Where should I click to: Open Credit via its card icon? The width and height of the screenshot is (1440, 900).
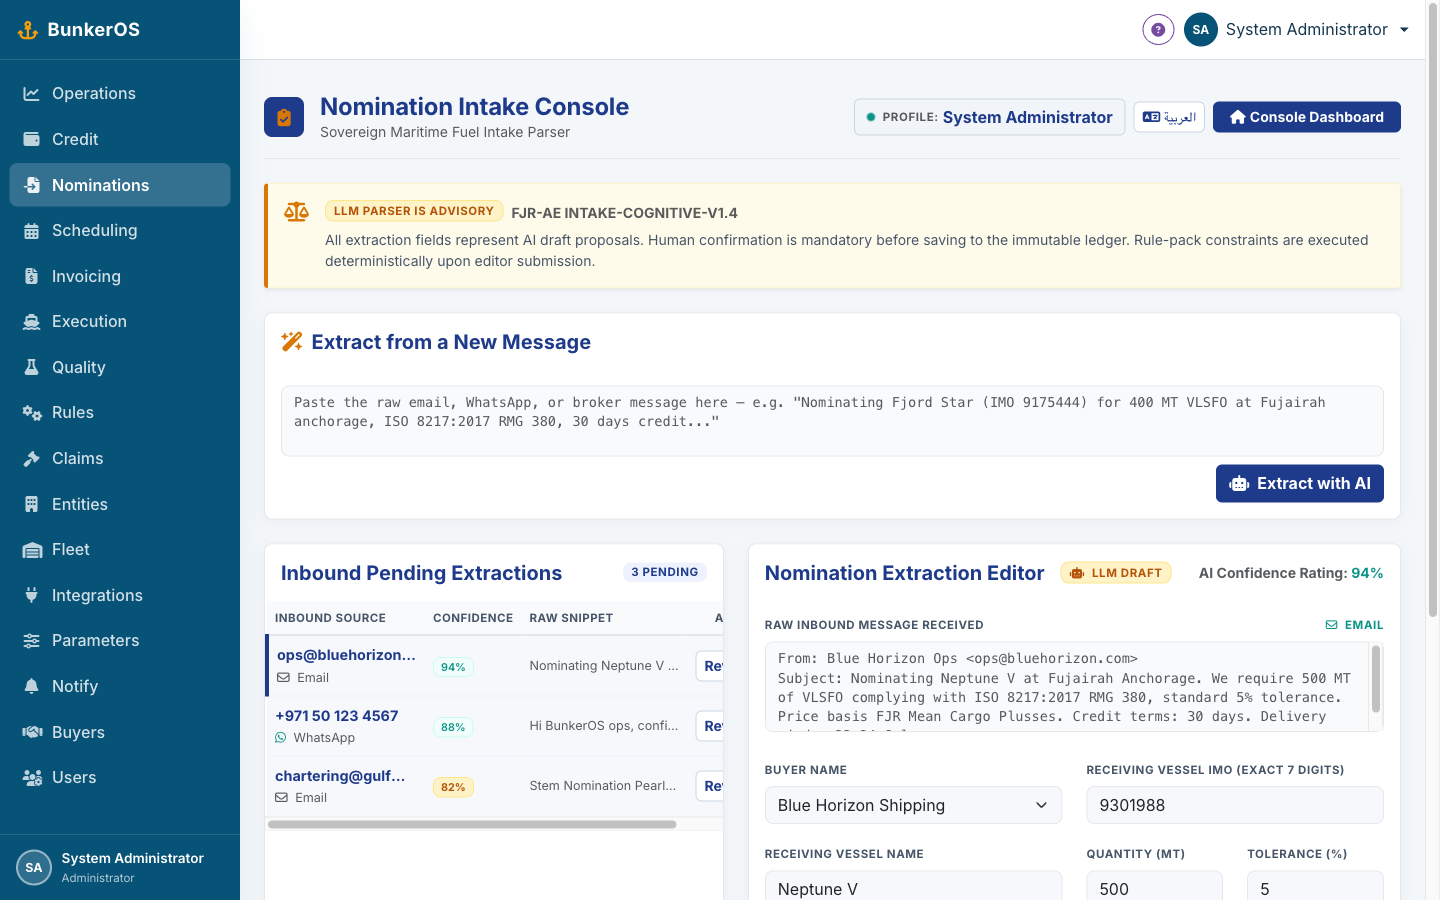pos(32,139)
